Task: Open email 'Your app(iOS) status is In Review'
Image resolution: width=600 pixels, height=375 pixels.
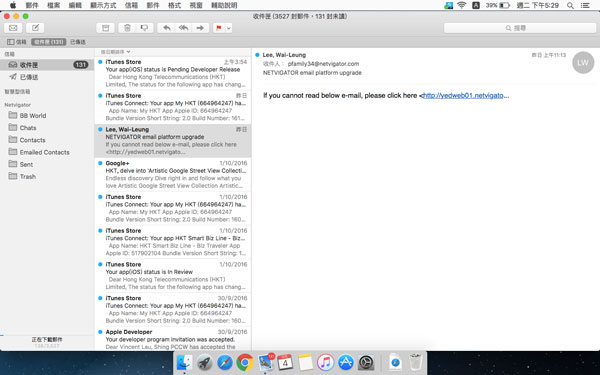Action: 173,276
